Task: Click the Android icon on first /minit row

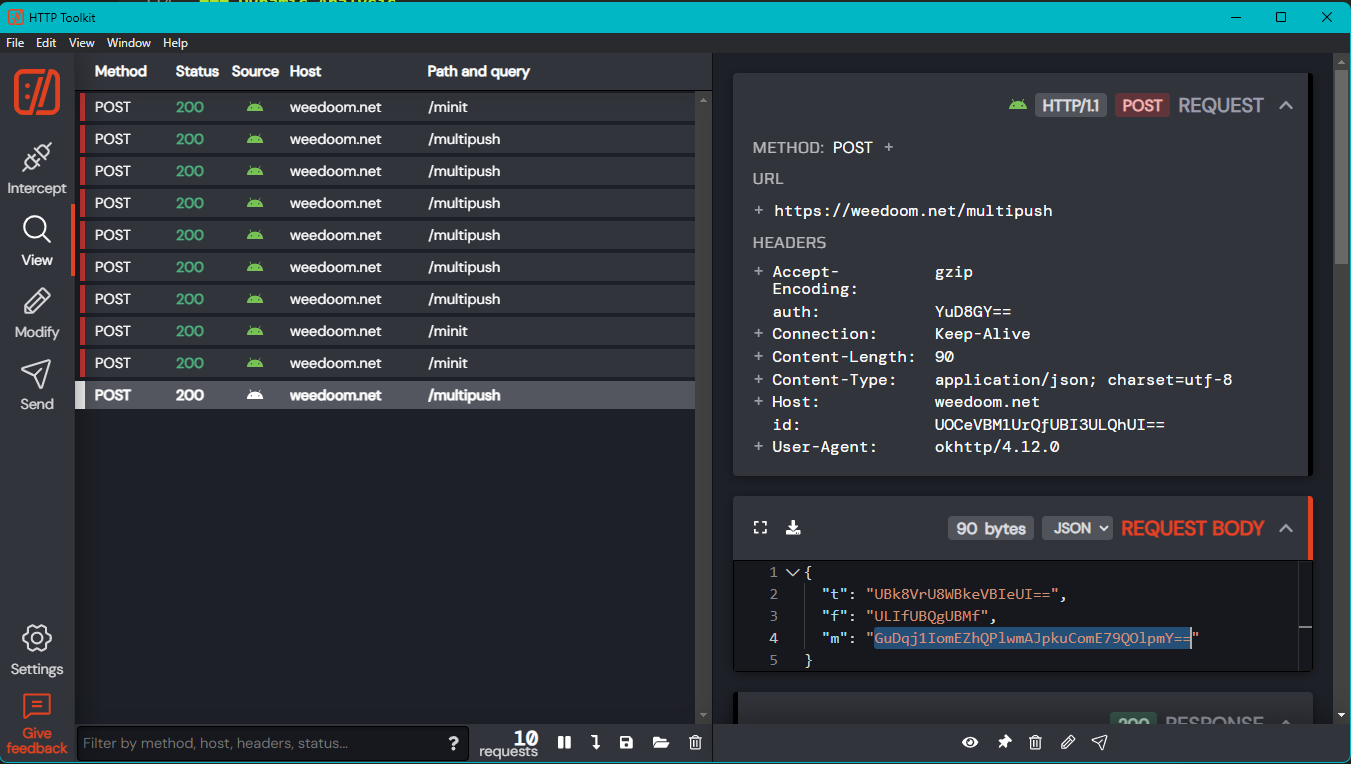Action: coord(255,107)
